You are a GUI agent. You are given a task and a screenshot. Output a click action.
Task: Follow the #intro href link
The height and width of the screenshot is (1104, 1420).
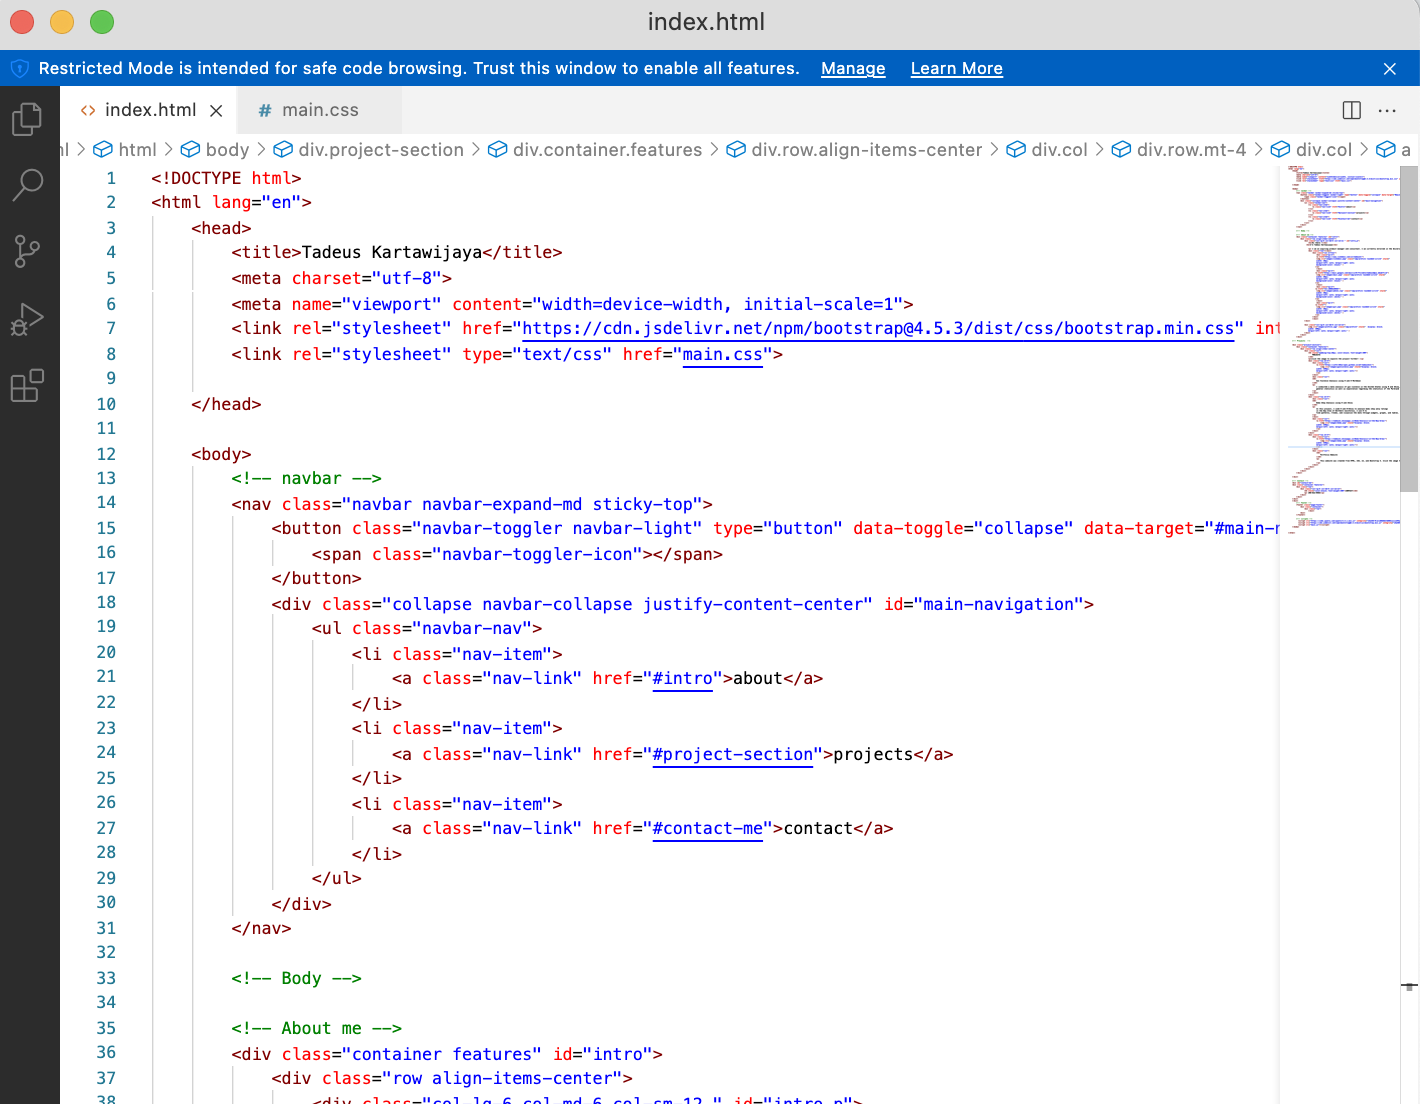682,679
